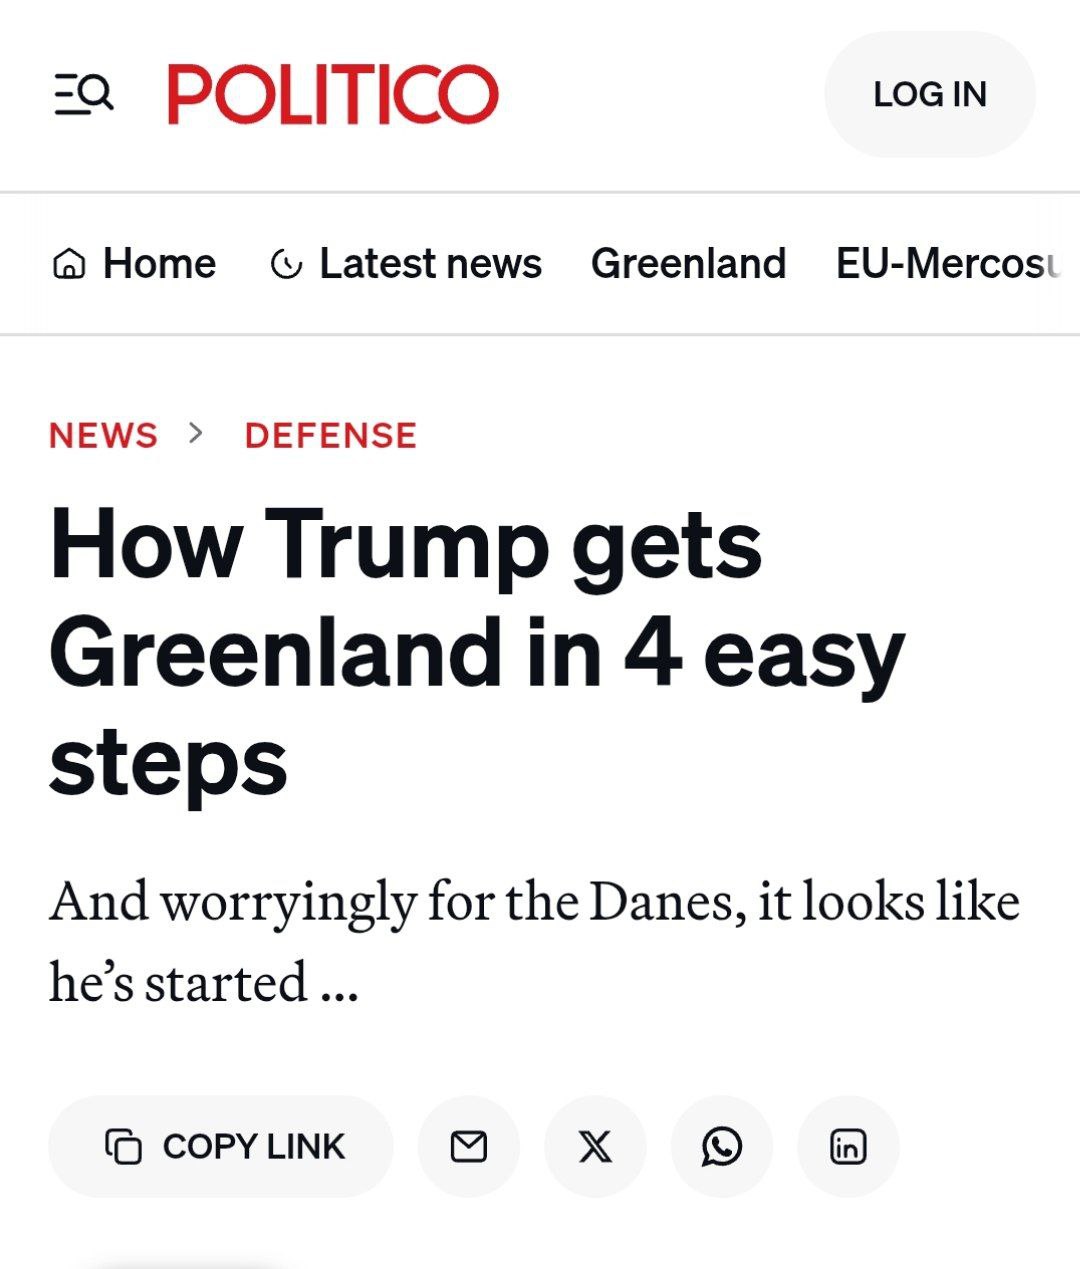
Task: Click the POLITICO logo
Action: tap(332, 95)
